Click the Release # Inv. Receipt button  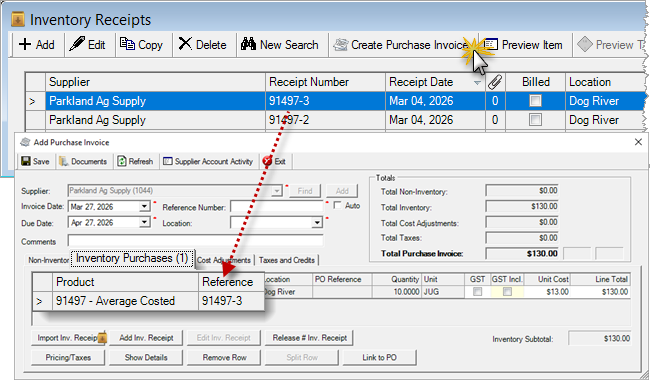pyautogui.click(x=309, y=338)
